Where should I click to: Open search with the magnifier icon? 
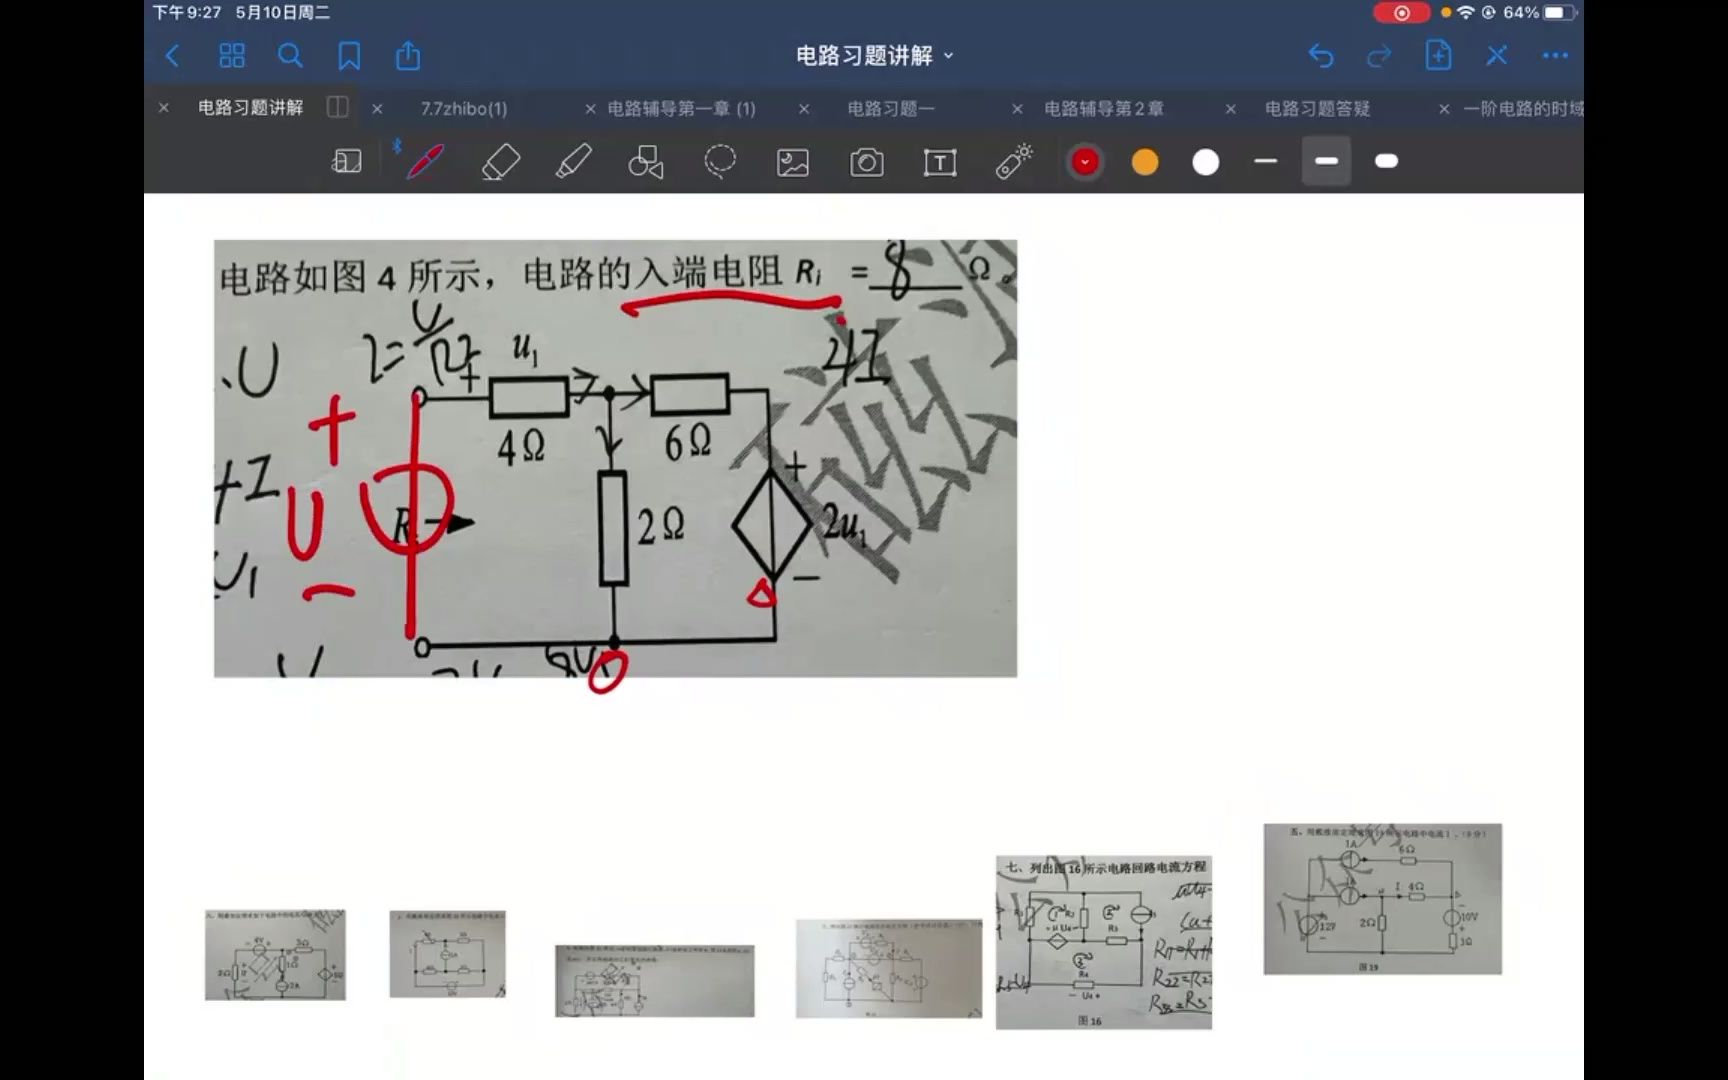(290, 56)
